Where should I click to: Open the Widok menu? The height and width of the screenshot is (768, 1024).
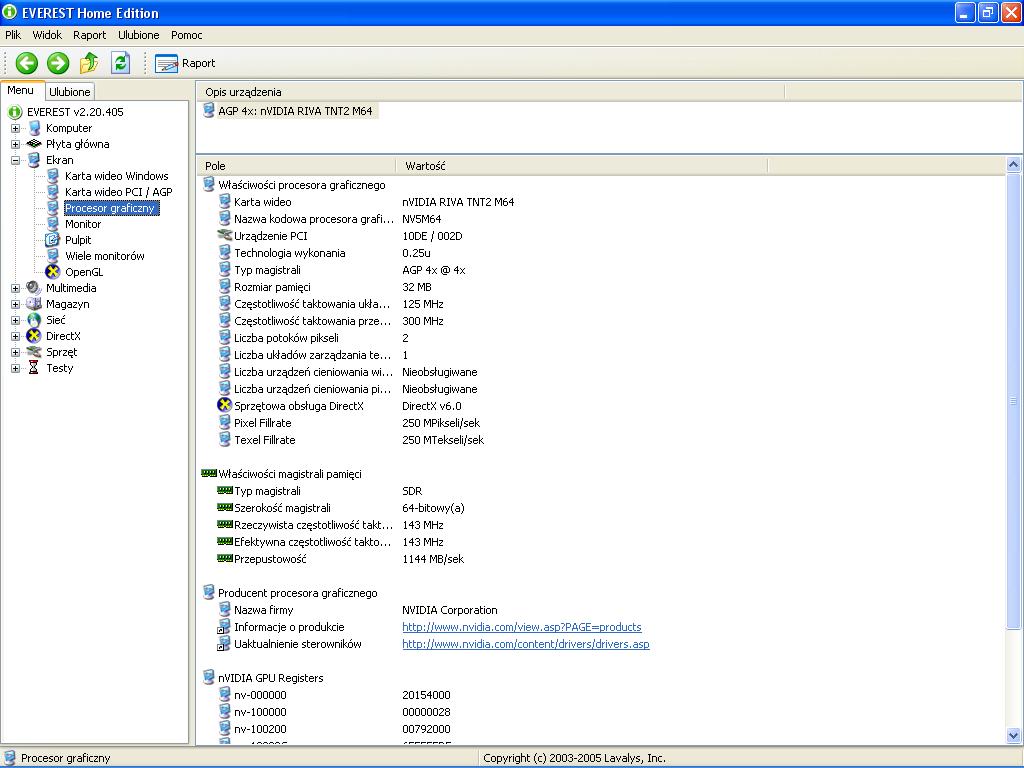tap(47, 35)
